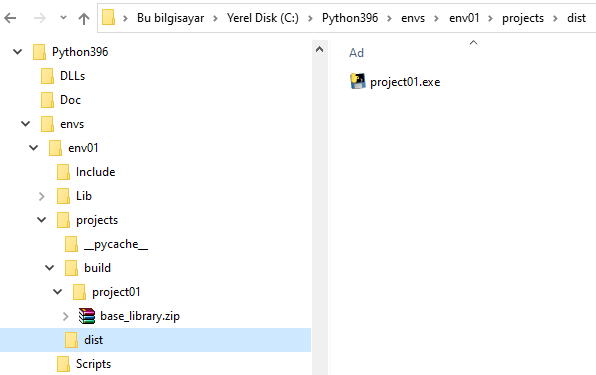Click the address bar folder icon
Image resolution: width=596 pixels, height=375 pixels.
click(x=108, y=18)
